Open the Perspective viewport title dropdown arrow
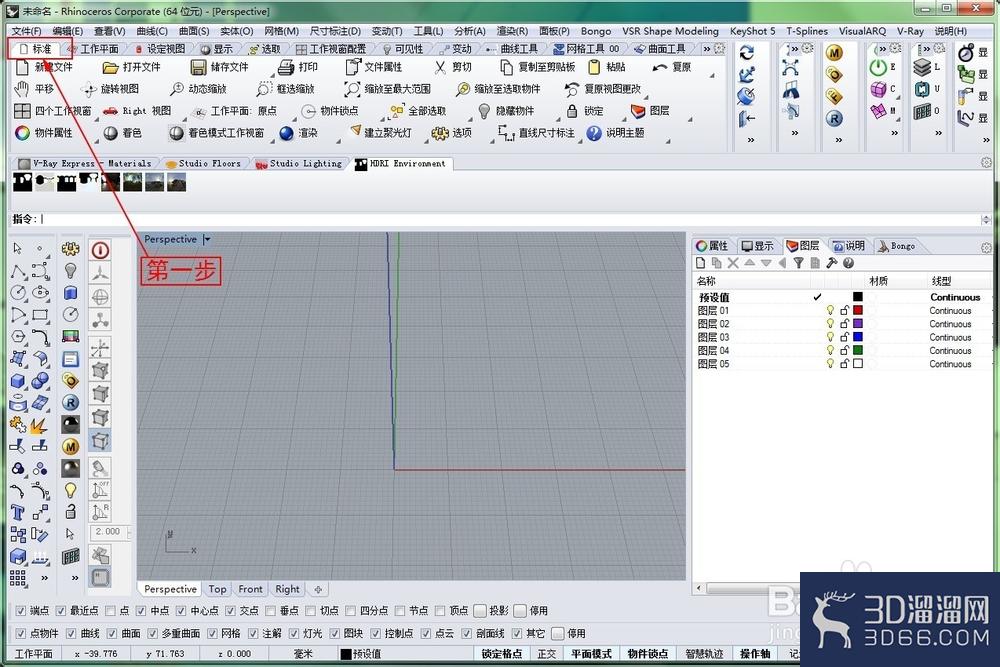The width and height of the screenshot is (1000, 667). point(207,239)
